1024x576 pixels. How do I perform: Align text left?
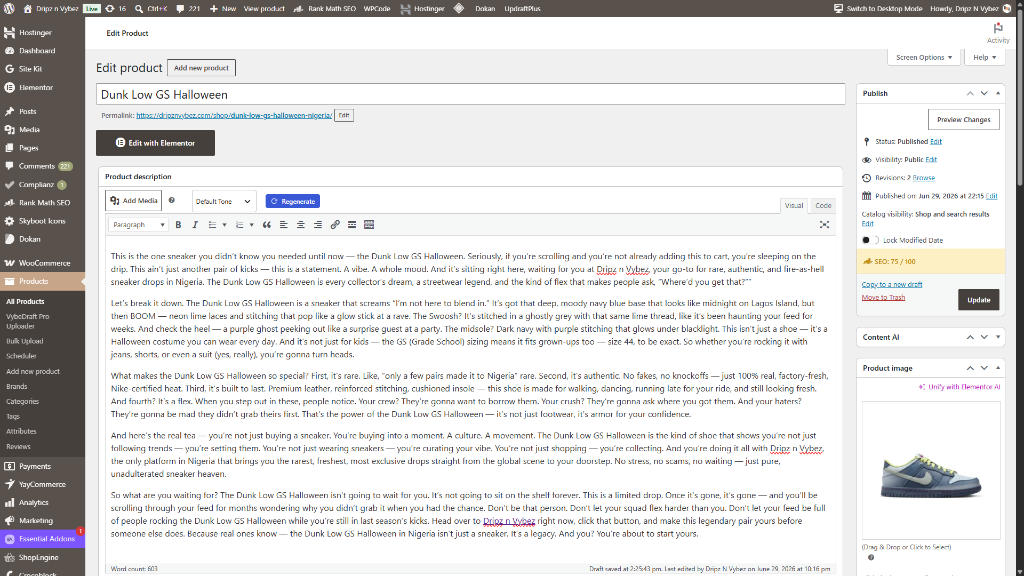coord(283,225)
